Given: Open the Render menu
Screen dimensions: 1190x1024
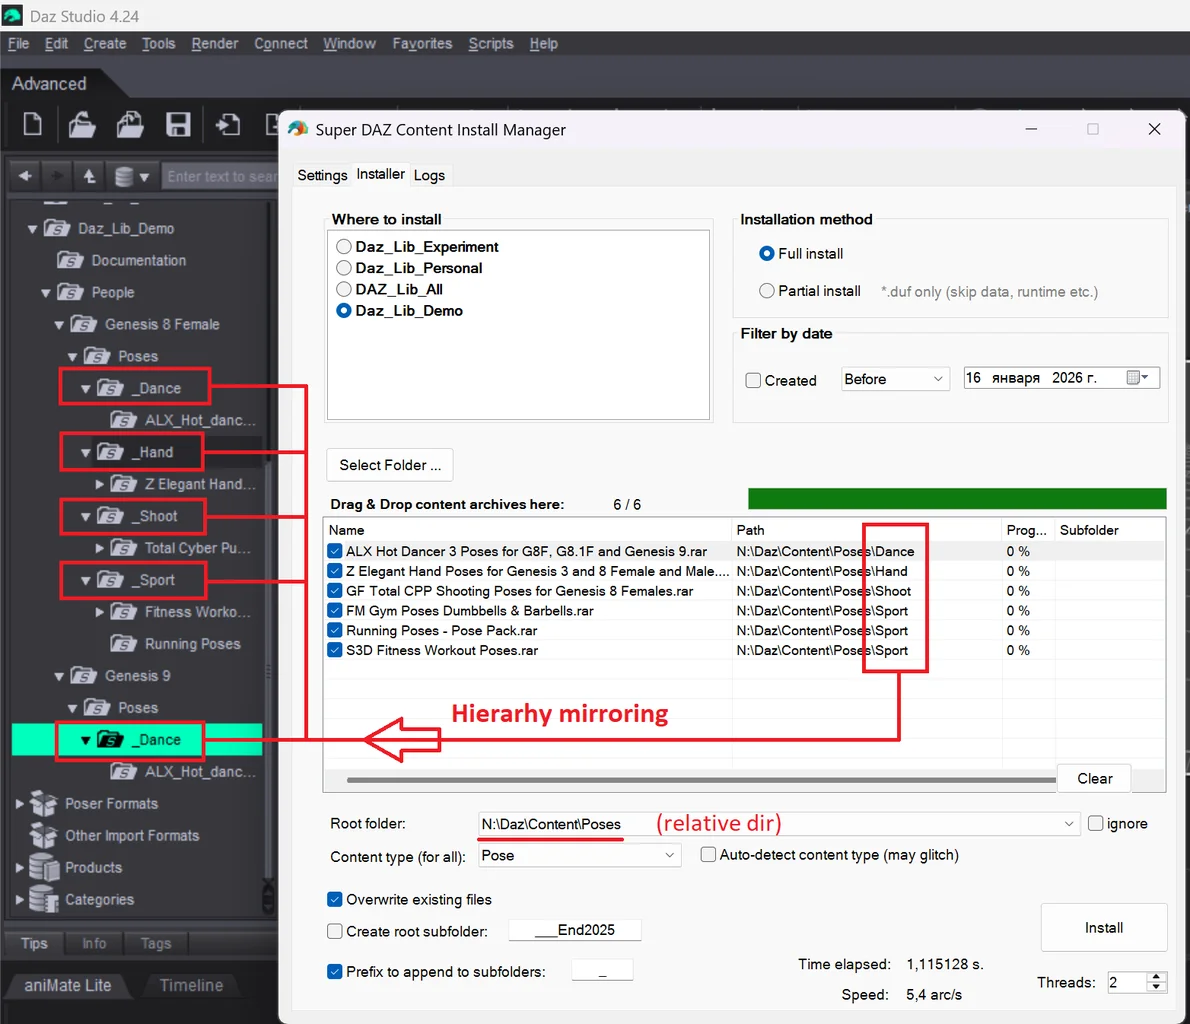Looking at the screenshot, I should [215, 44].
